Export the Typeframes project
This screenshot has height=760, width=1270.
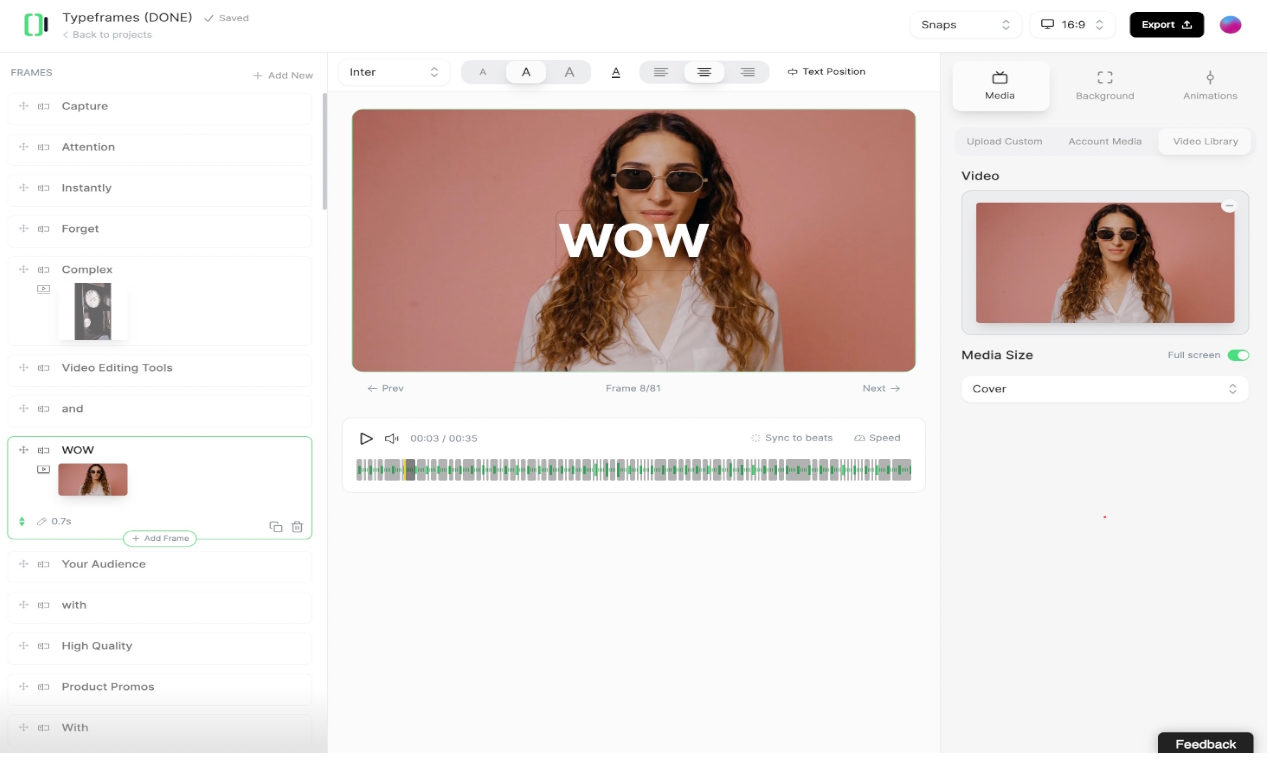coord(1166,24)
